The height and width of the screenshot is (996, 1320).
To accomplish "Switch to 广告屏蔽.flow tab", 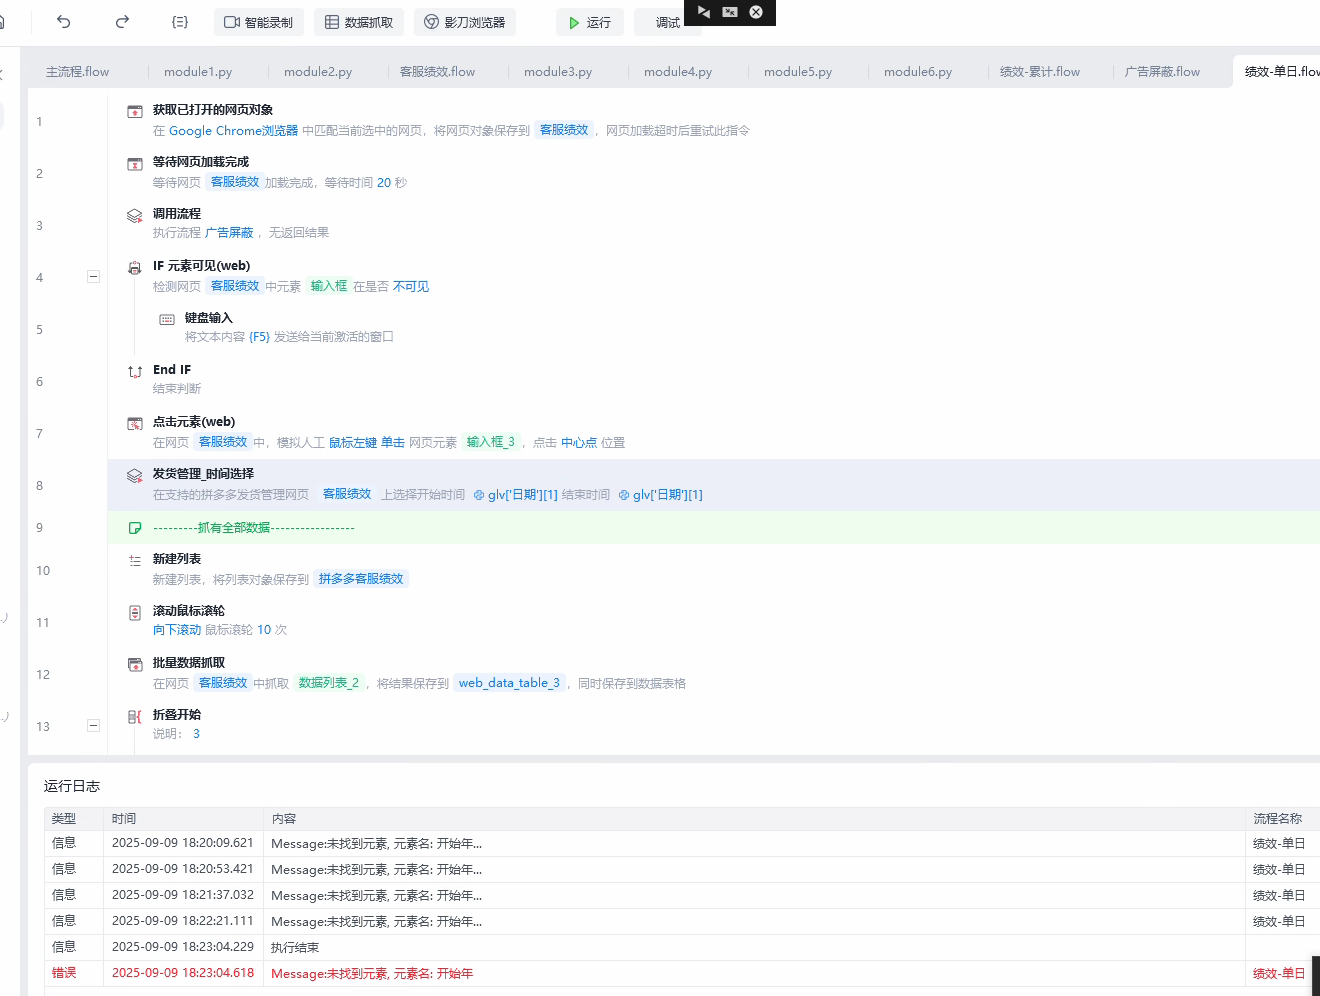I will [x=1162, y=72].
